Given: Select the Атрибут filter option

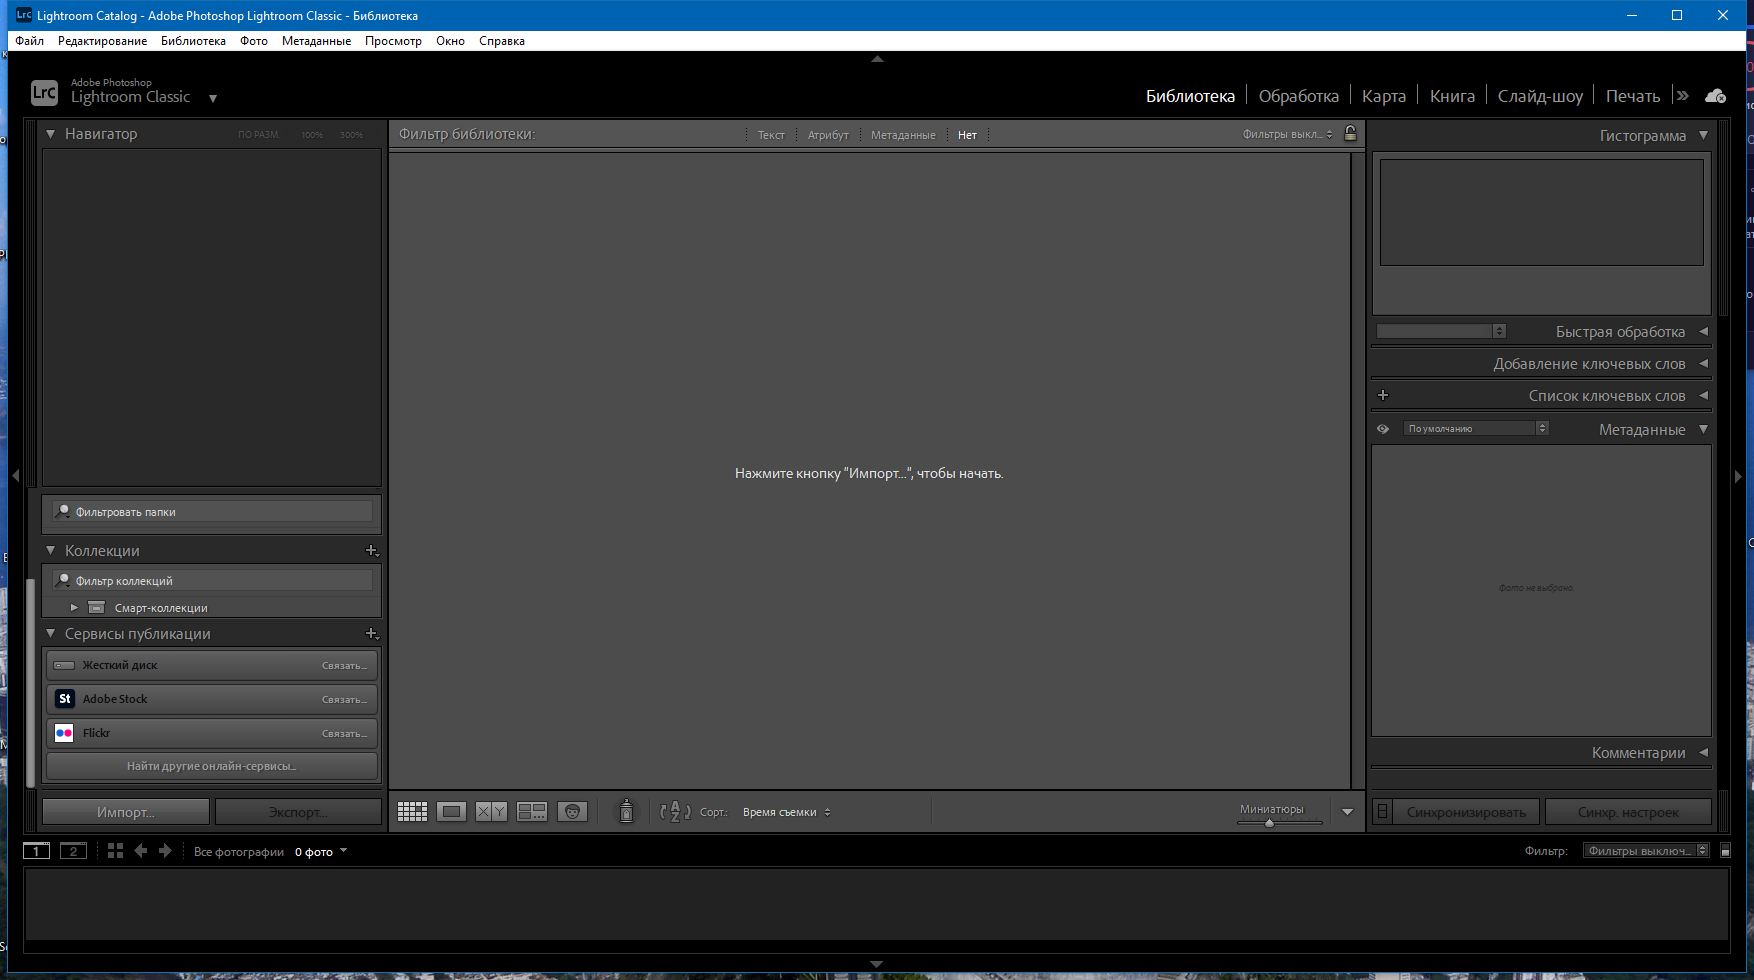Looking at the screenshot, I should (x=828, y=135).
